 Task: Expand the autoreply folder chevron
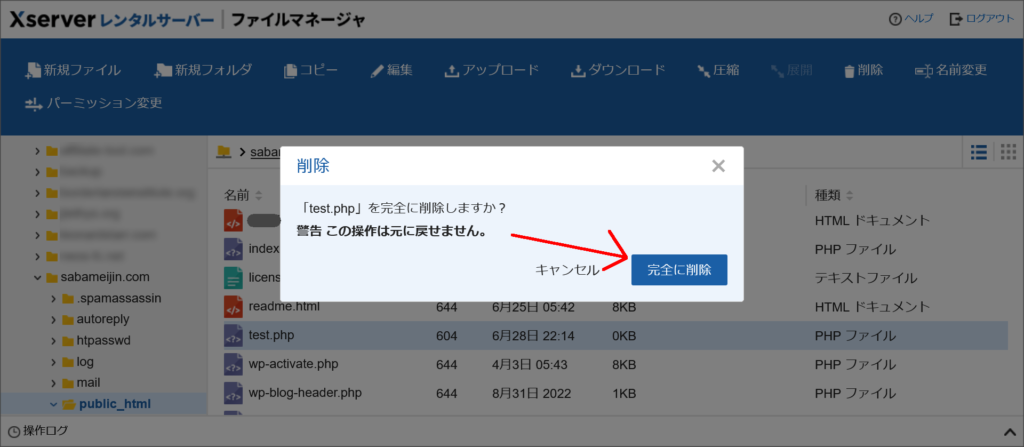click(x=54, y=320)
